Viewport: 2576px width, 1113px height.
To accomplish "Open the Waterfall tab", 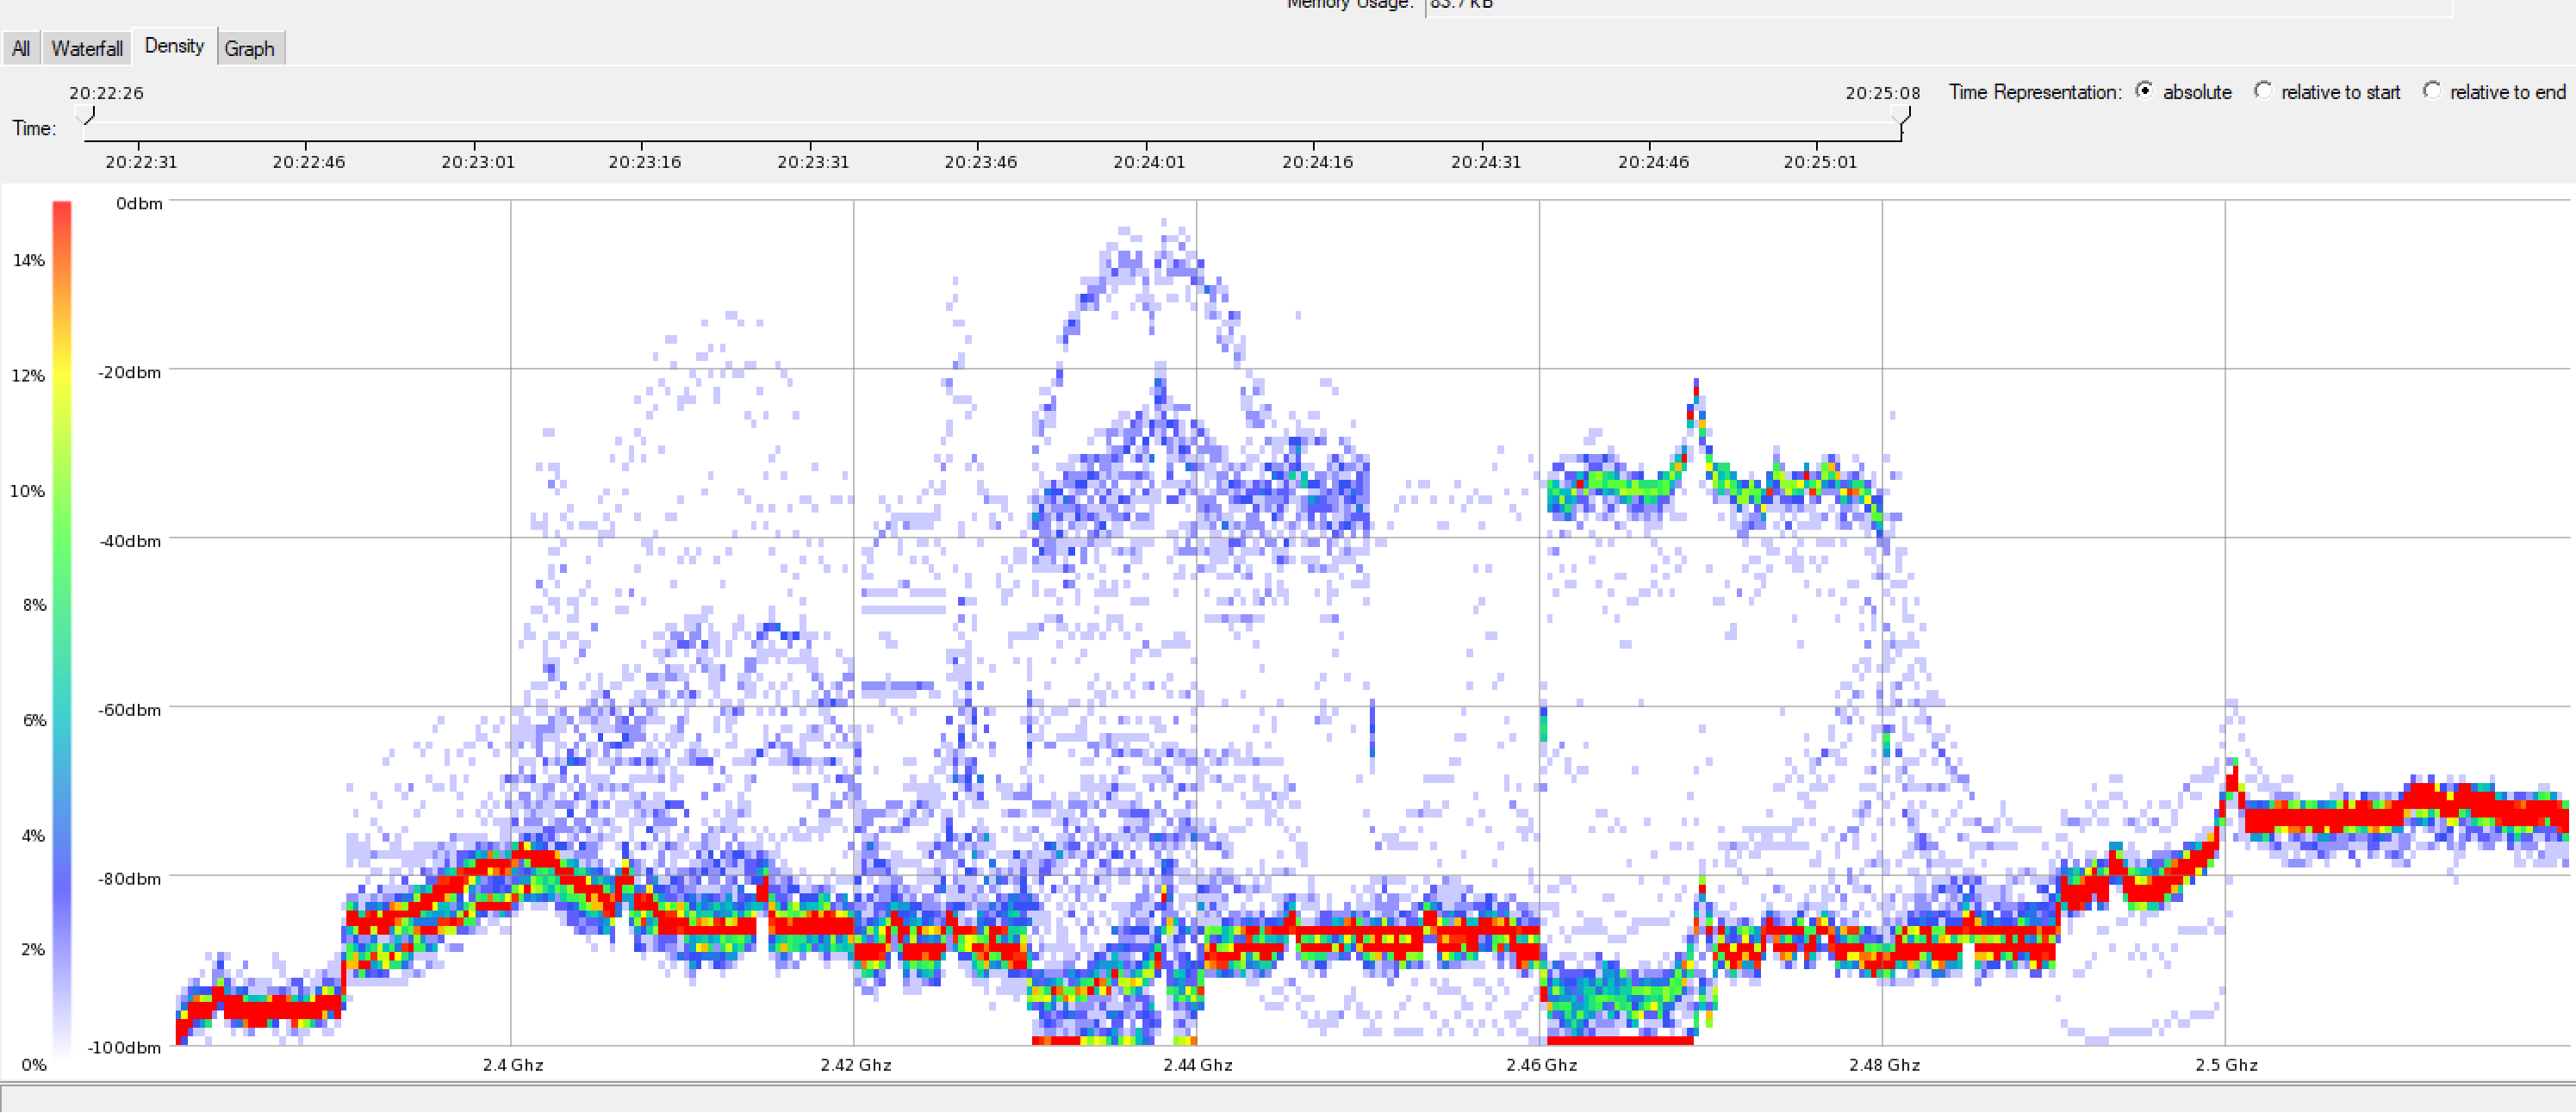I will point(87,48).
